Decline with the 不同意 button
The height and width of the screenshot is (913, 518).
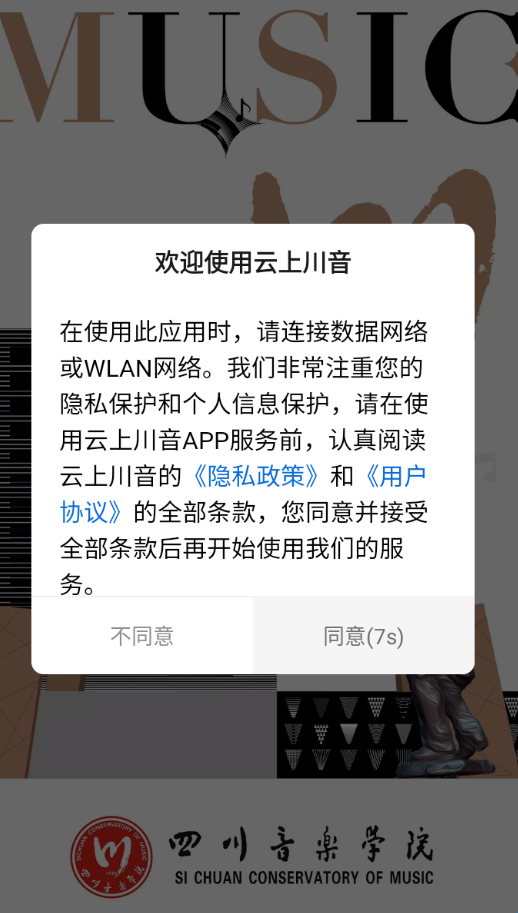coord(142,636)
